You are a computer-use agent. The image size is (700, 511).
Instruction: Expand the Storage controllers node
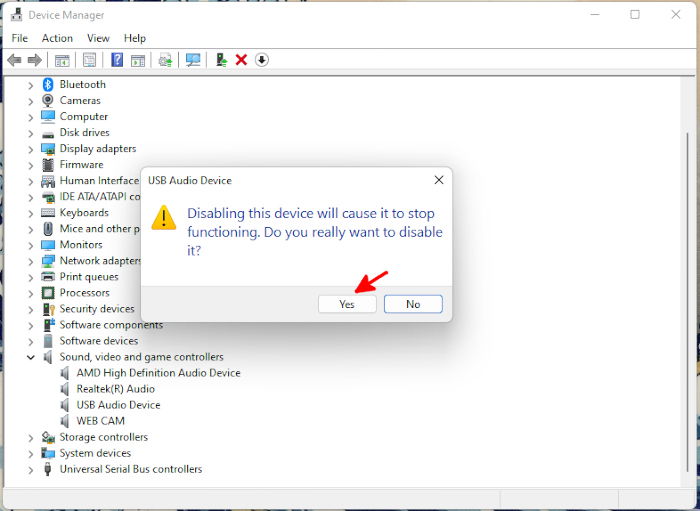pyautogui.click(x=30, y=437)
